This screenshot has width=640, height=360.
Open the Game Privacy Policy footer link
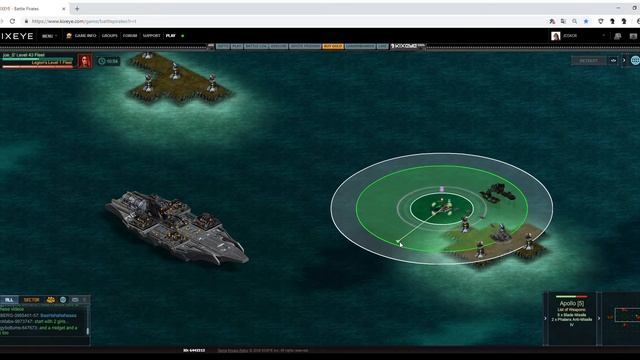pyautogui.click(x=232, y=350)
